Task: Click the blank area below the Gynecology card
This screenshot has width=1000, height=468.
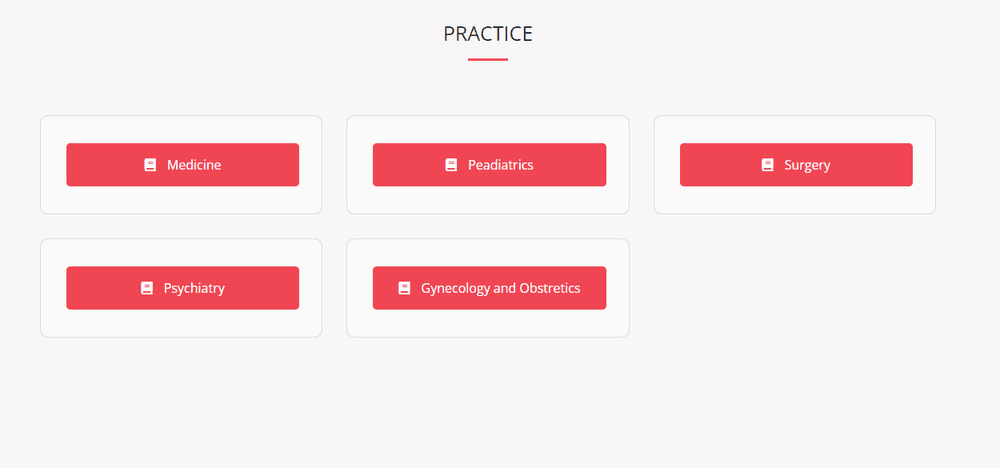Action: point(488,400)
